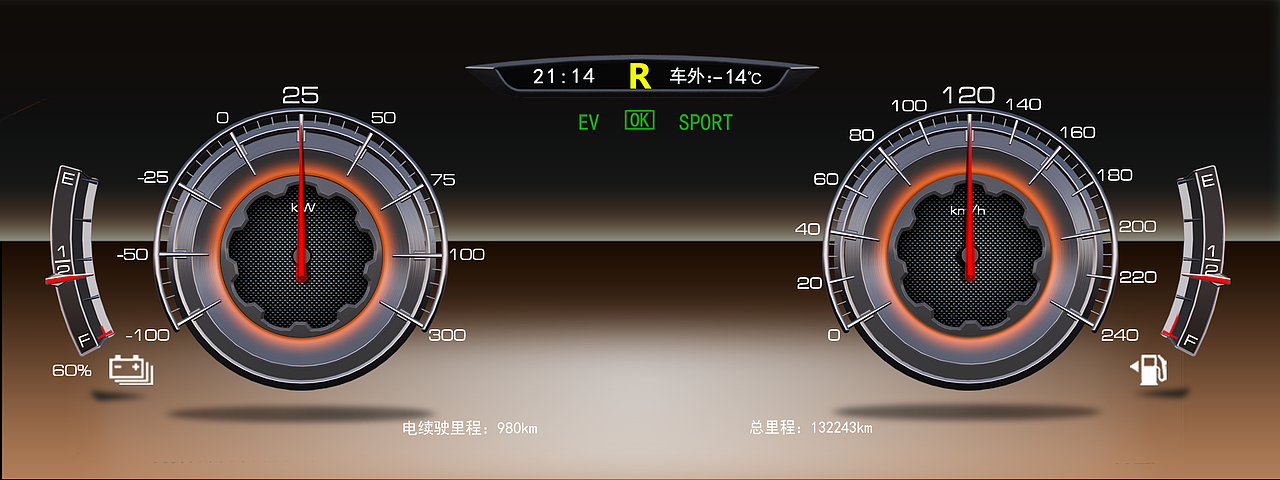This screenshot has width=1280, height=480.
Task: Click the F mark on fuel gauge
Action: point(1190,340)
